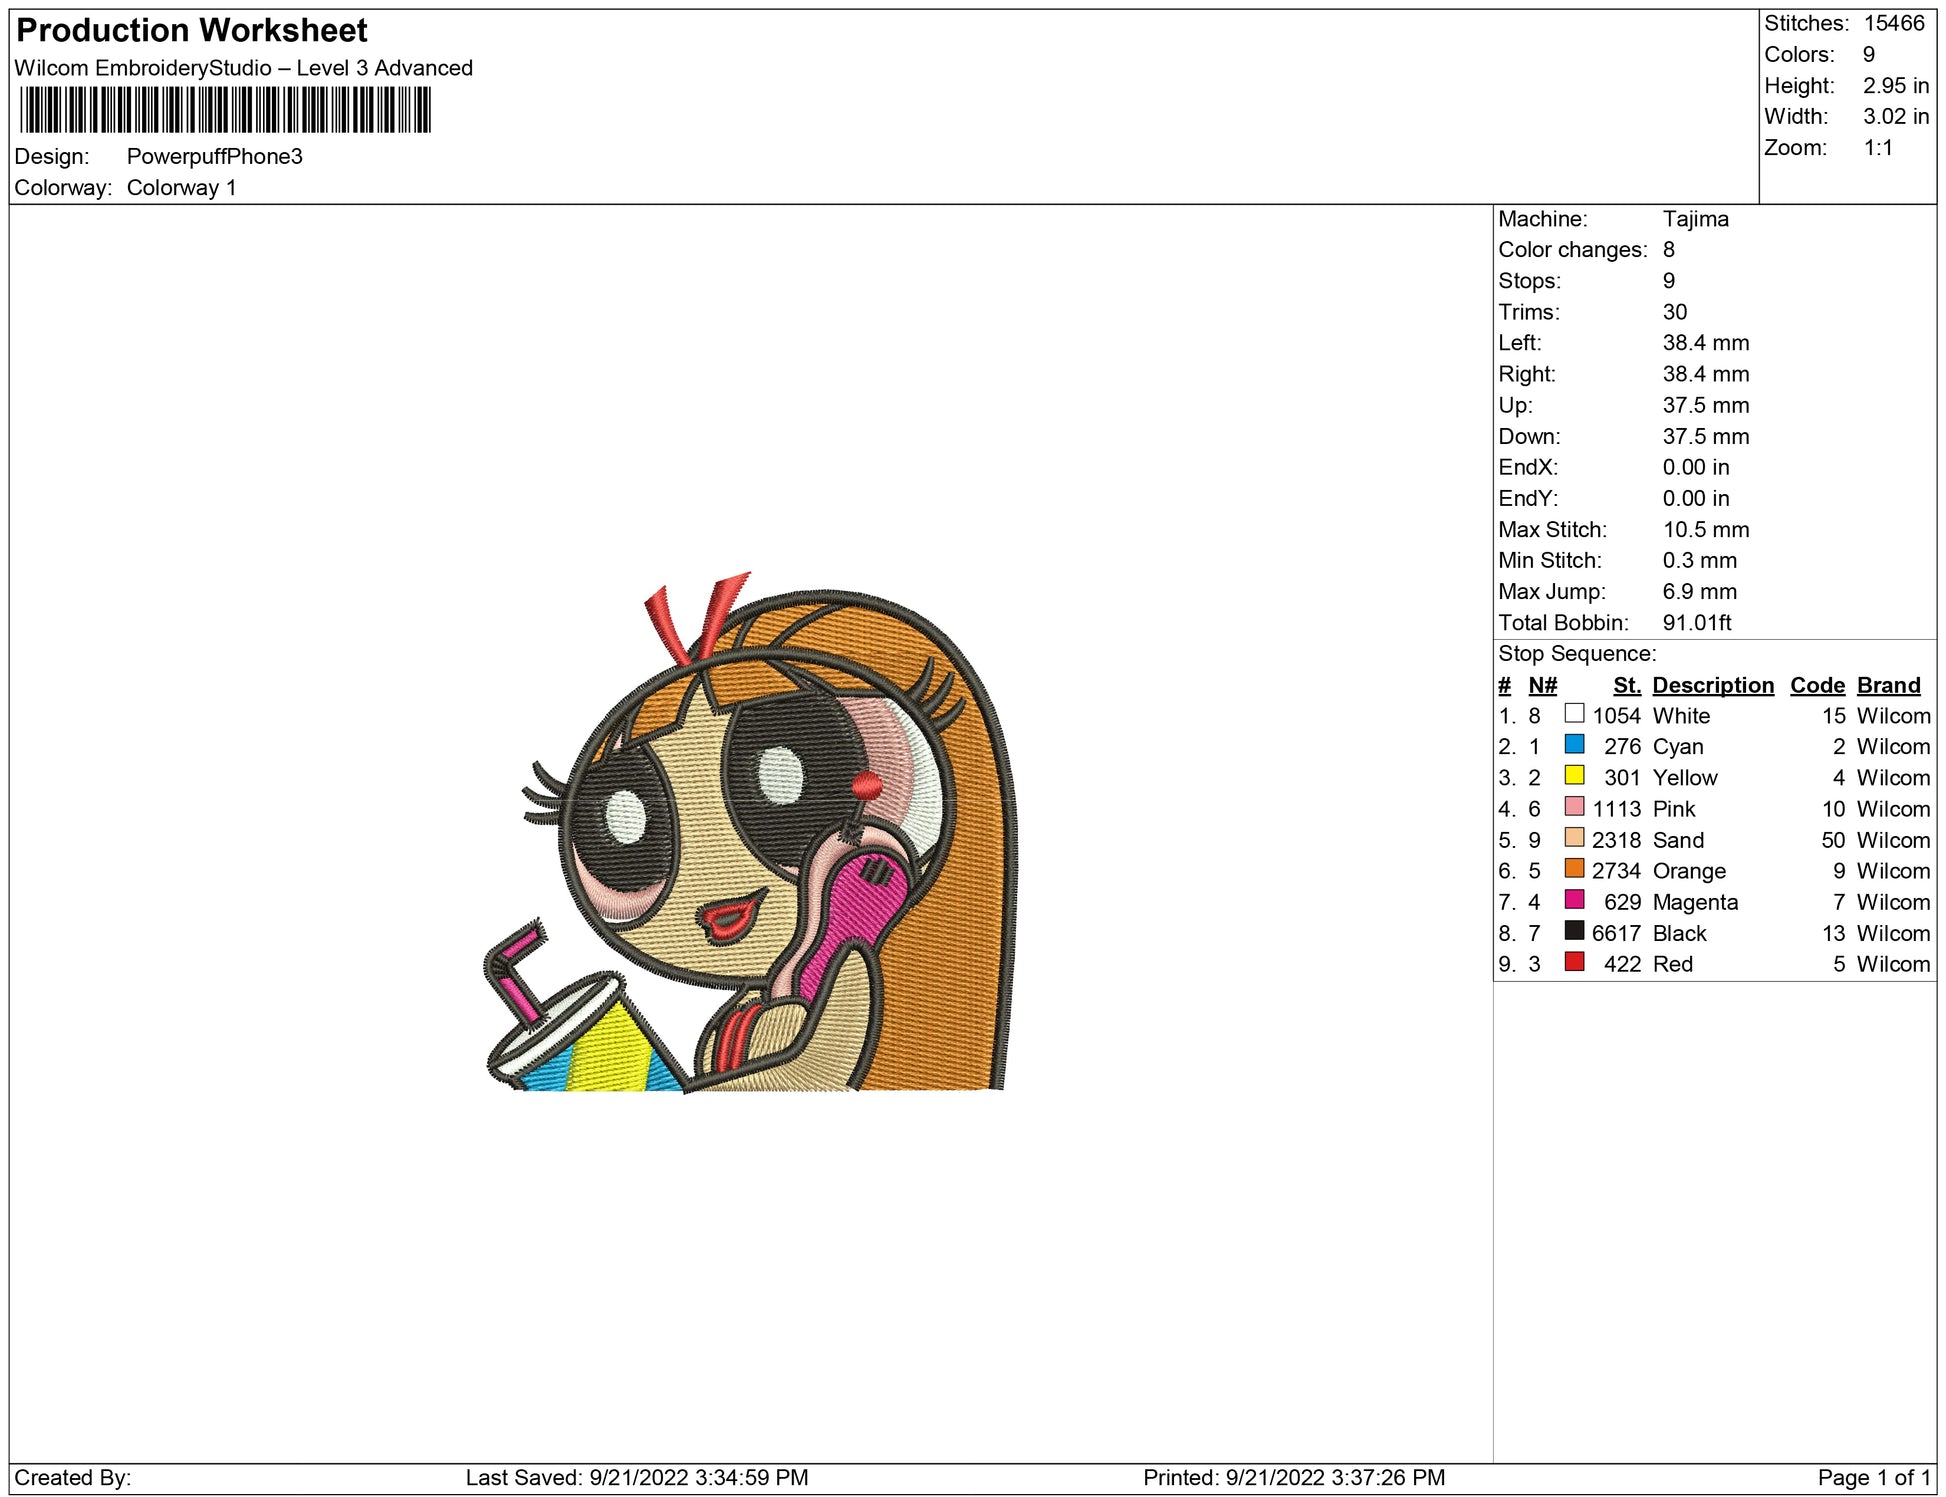Click the Magenta color swatch
This screenshot has height=1497, width=1946.
(1574, 899)
